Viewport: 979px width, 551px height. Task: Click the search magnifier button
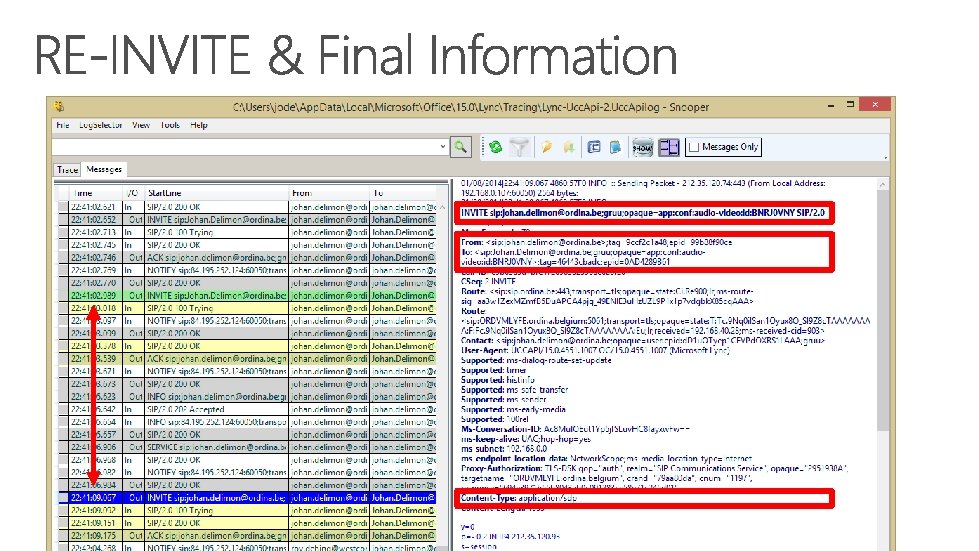(461, 147)
